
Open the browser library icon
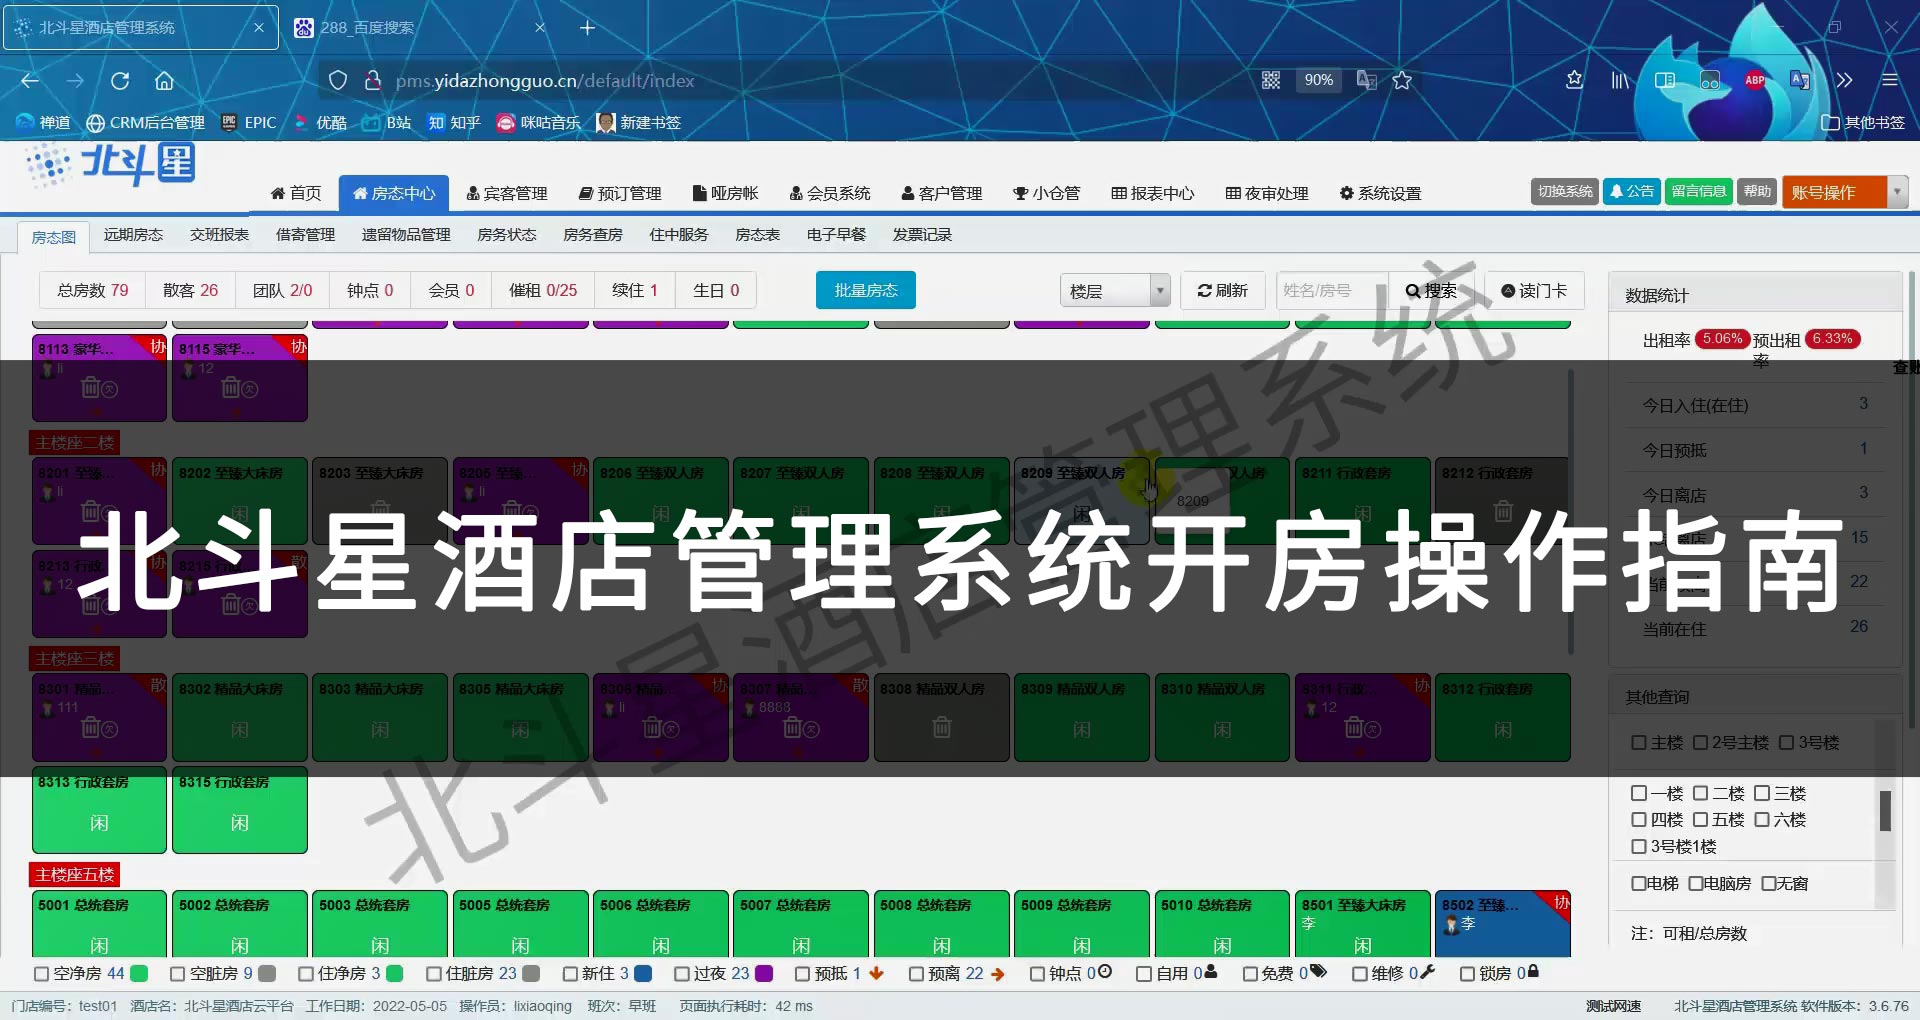coord(1620,80)
